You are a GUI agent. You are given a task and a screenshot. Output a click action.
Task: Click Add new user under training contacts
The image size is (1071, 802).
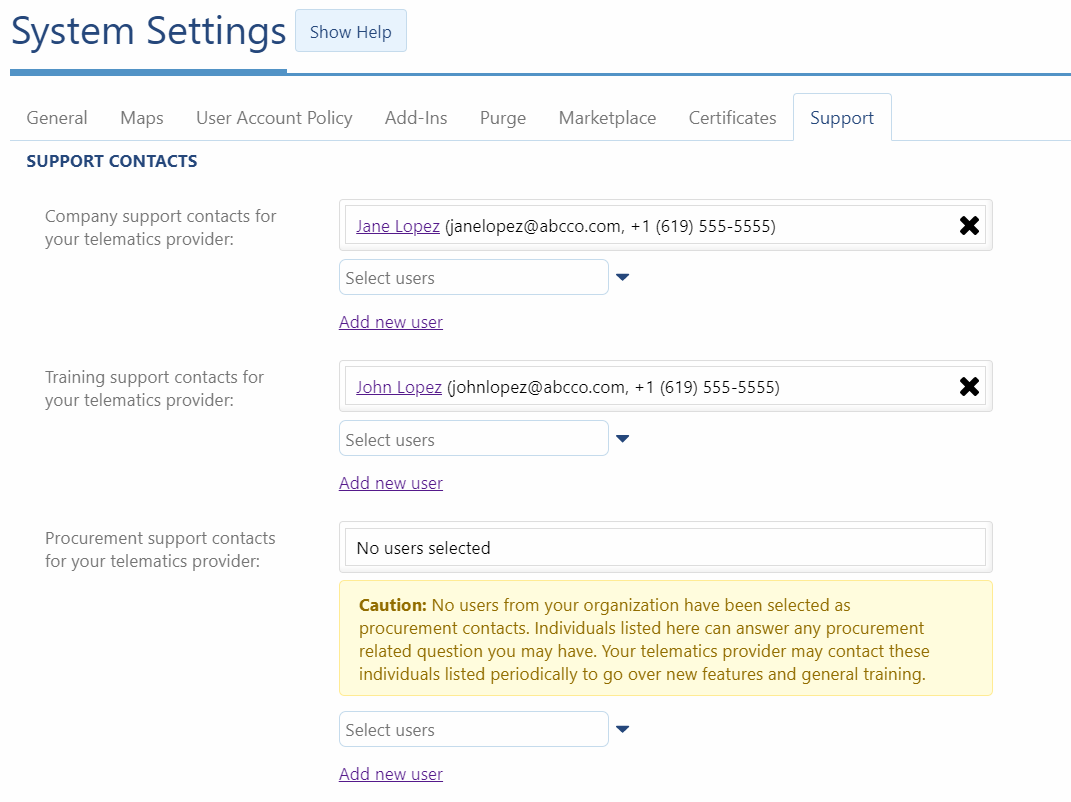[x=391, y=483]
